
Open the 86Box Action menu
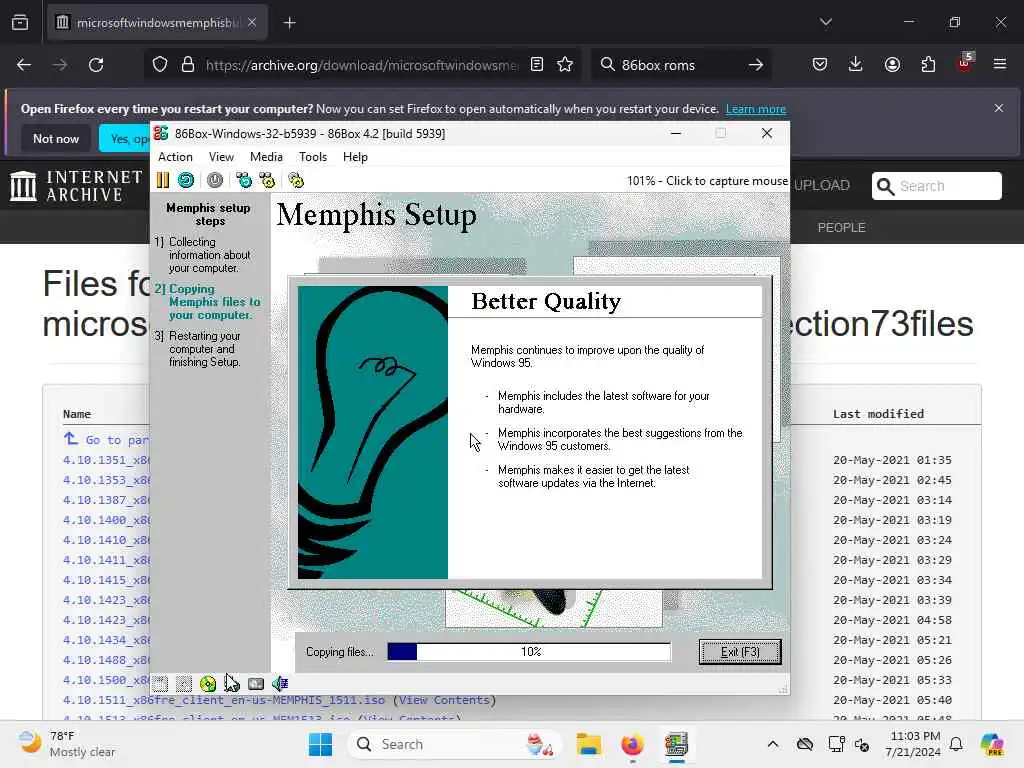coord(175,157)
